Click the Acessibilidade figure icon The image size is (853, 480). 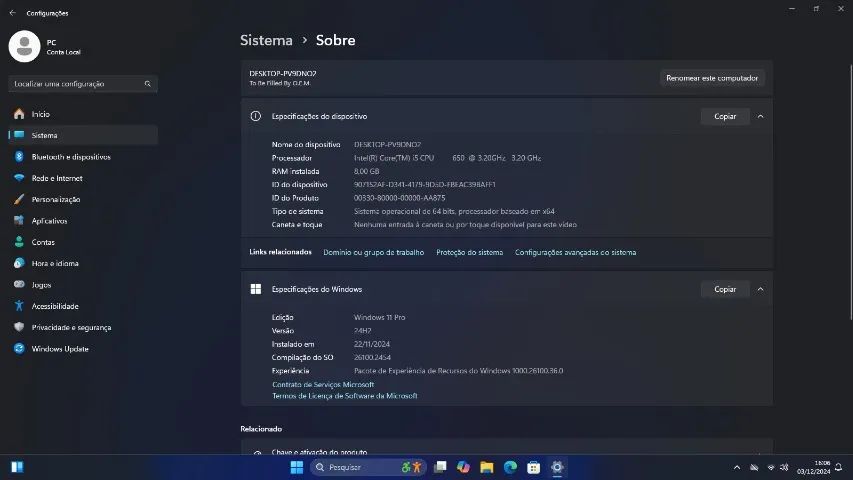pyautogui.click(x=19, y=306)
